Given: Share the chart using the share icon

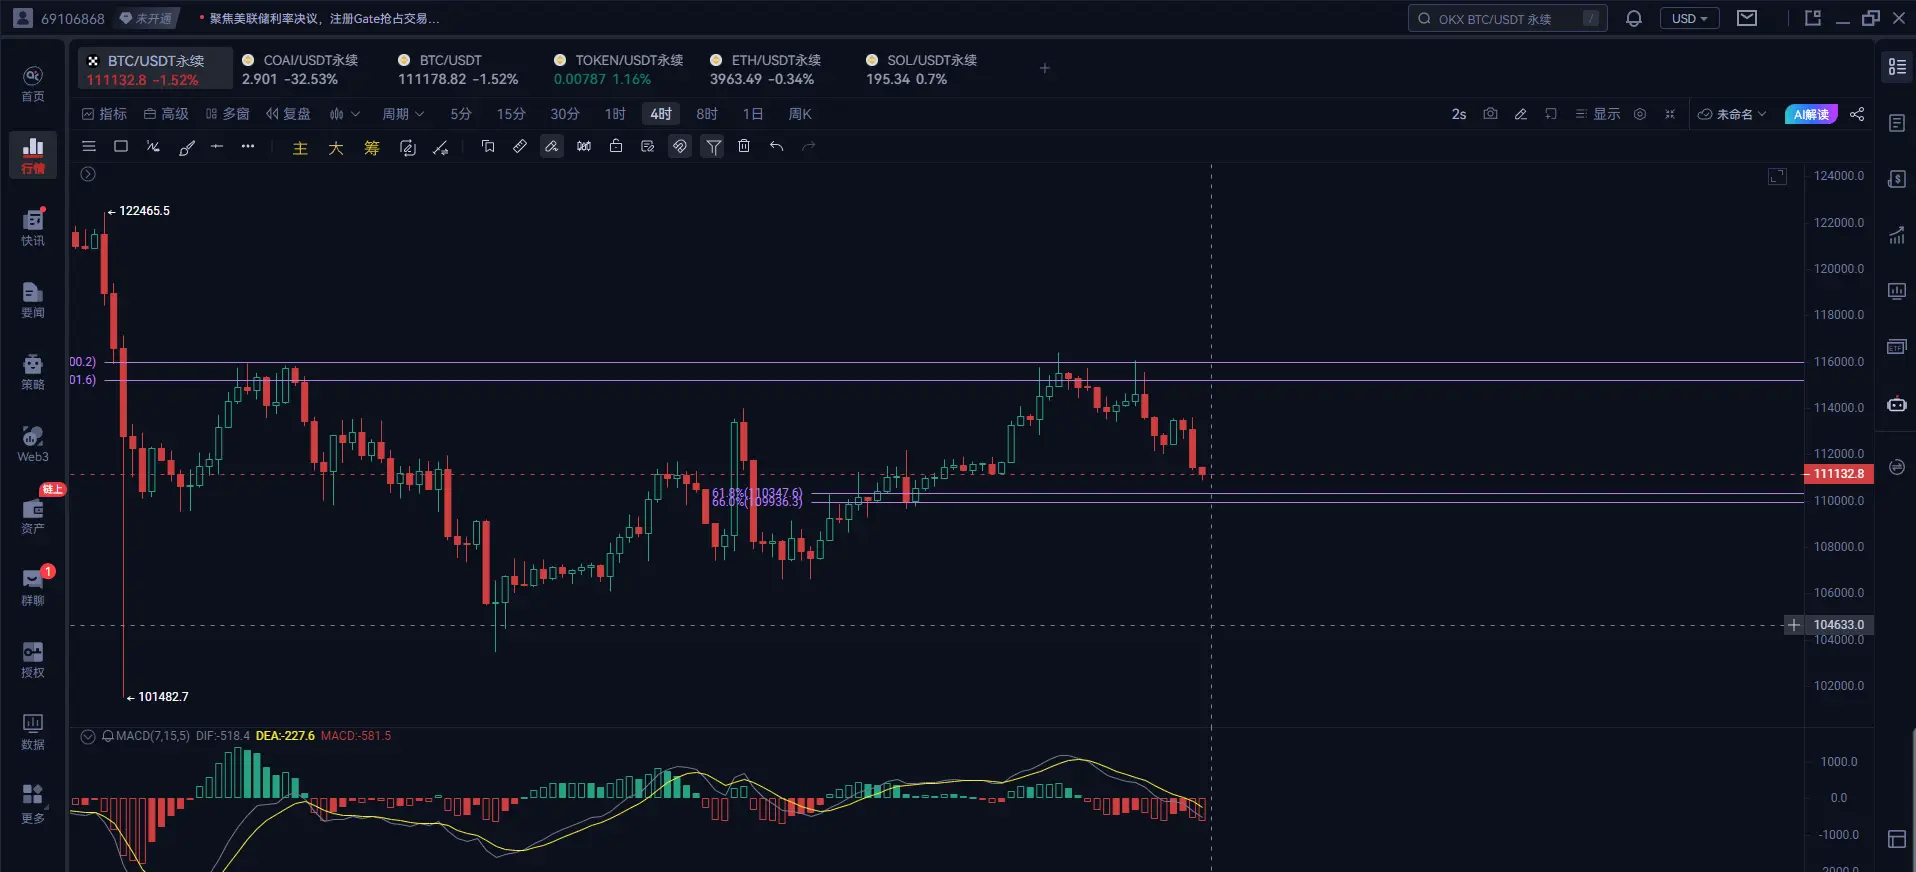Looking at the screenshot, I should coord(1857,114).
